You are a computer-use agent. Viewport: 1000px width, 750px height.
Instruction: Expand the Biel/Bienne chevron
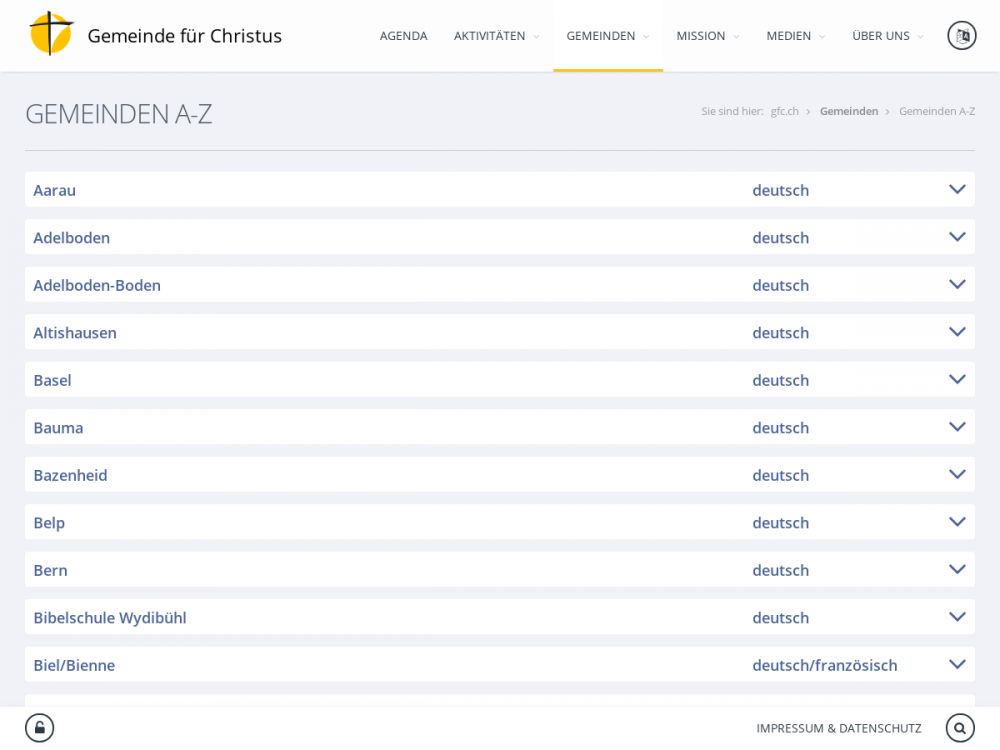957,664
